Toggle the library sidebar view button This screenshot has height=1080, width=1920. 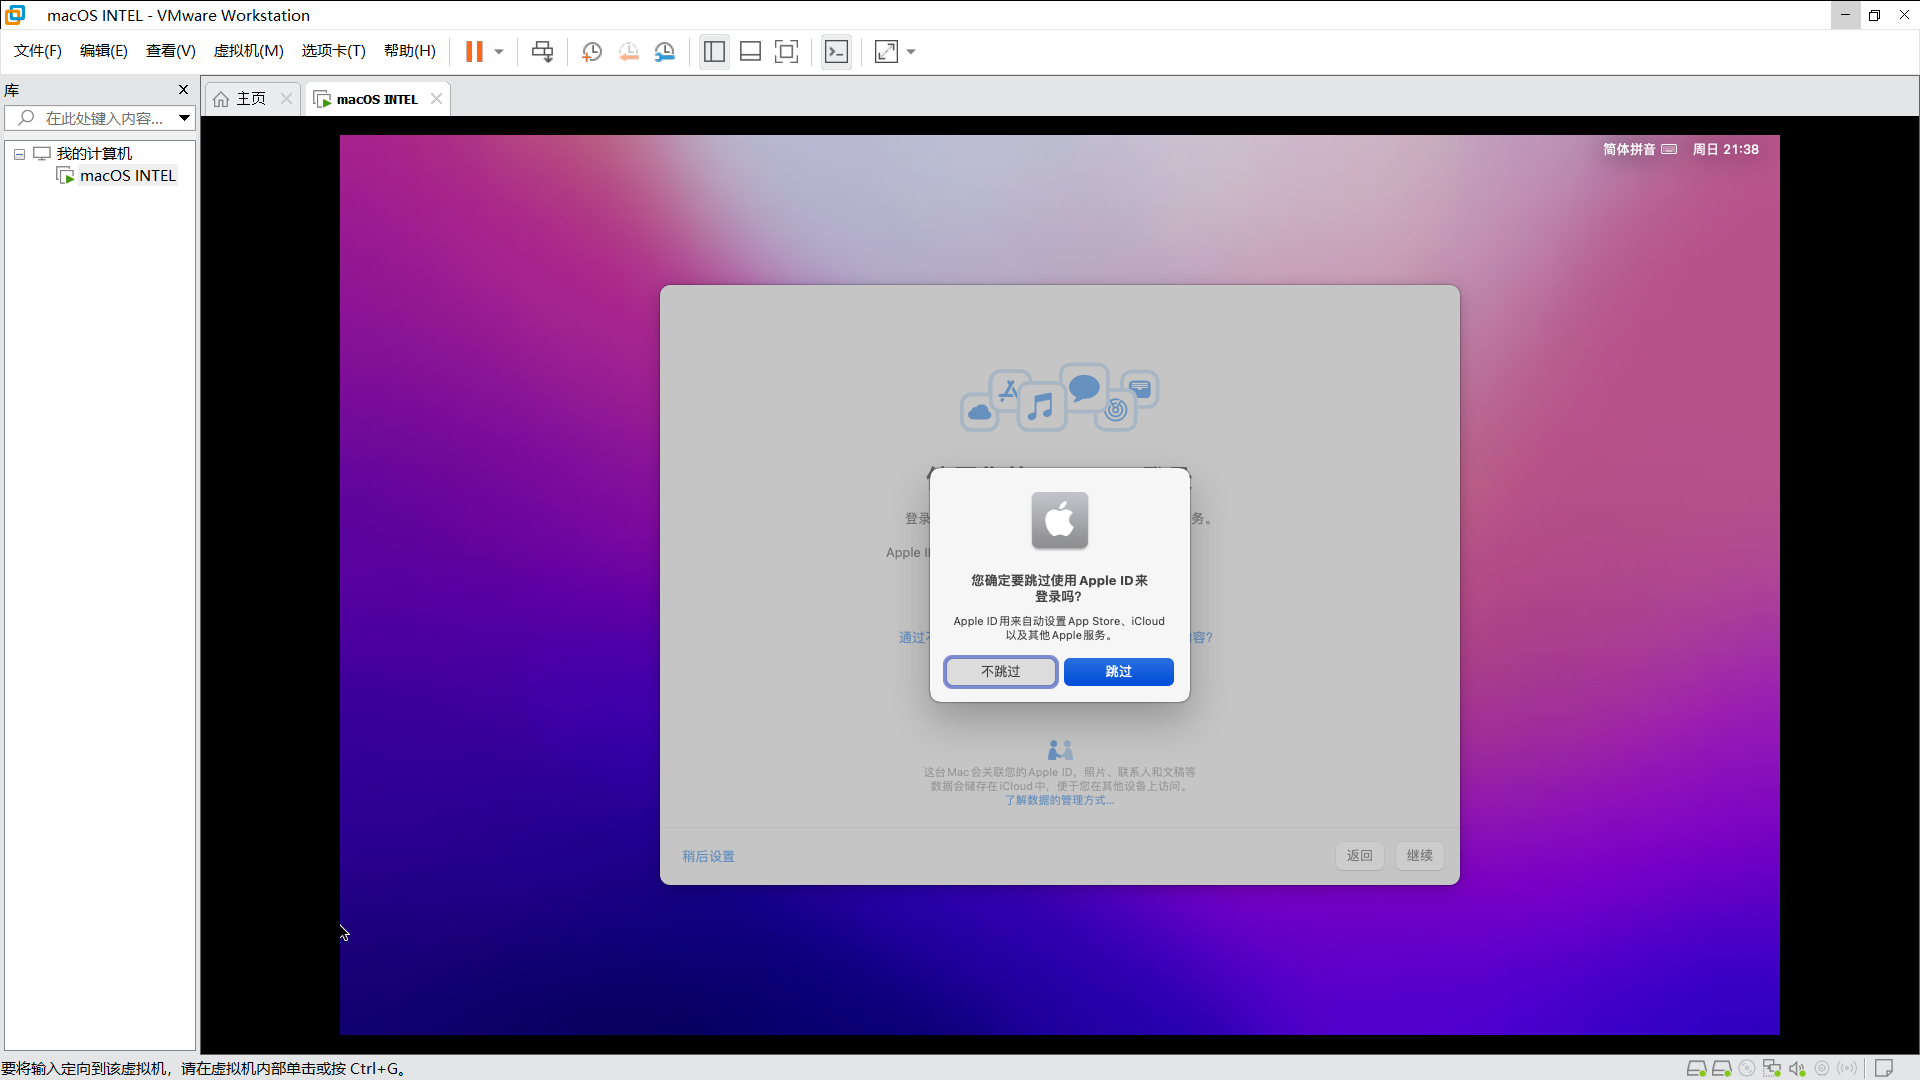[x=714, y=52]
